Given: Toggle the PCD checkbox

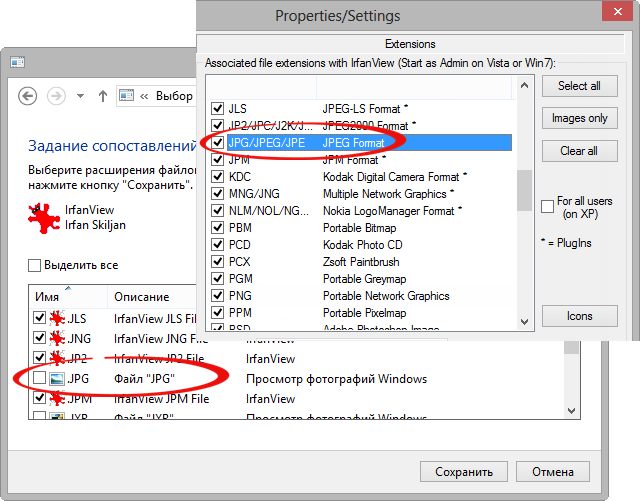Looking at the screenshot, I should click(x=218, y=245).
